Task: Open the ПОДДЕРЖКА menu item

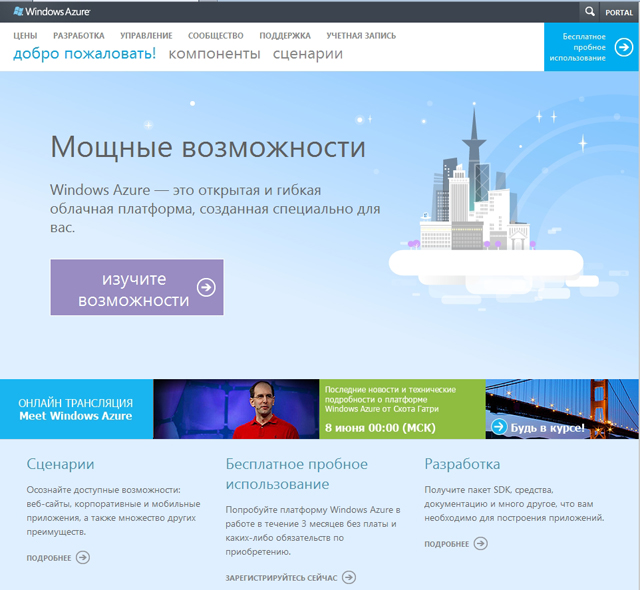Action: click(x=285, y=36)
